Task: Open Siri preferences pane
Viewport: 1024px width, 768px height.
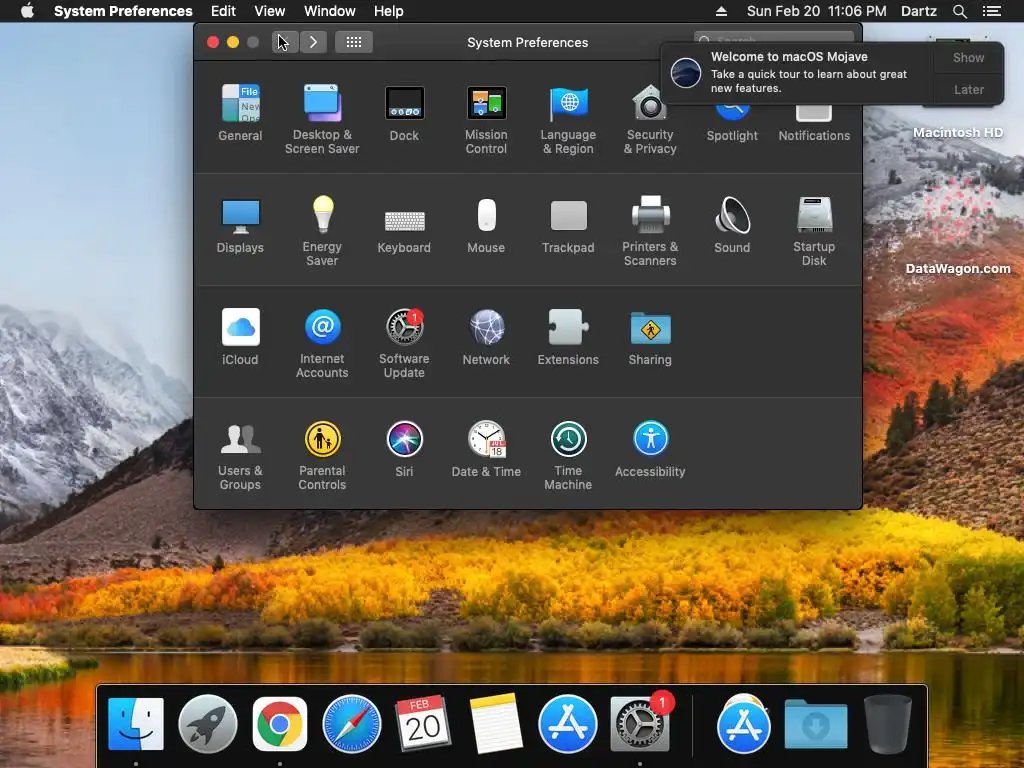Action: pyautogui.click(x=404, y=449)
